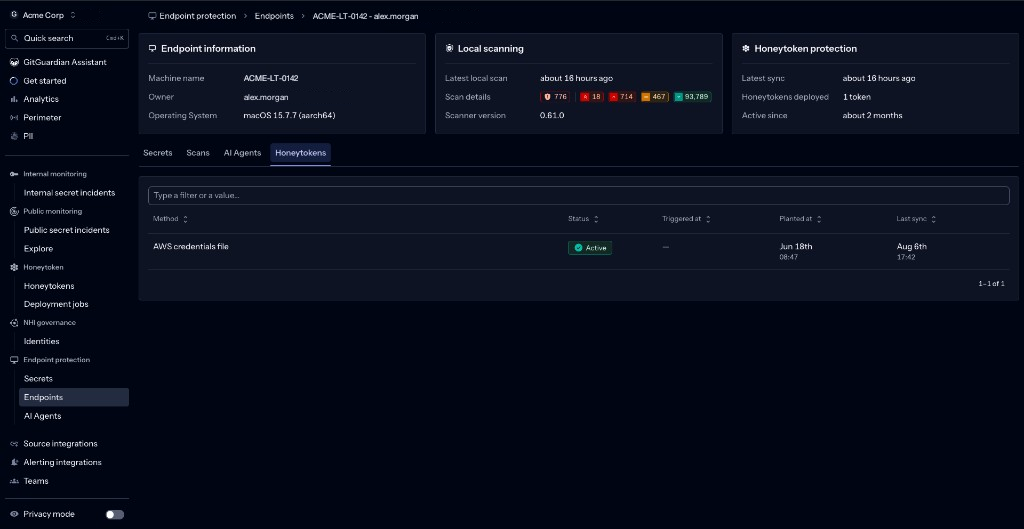Click the Endpoints breadcrumb

point(274,16)
